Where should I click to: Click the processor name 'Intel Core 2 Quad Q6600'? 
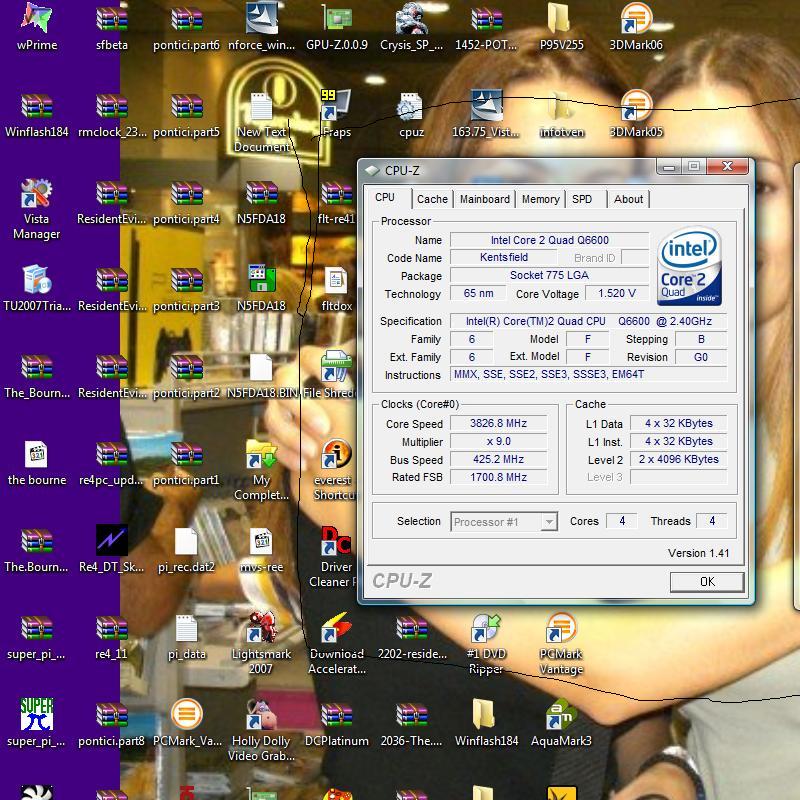549,240
